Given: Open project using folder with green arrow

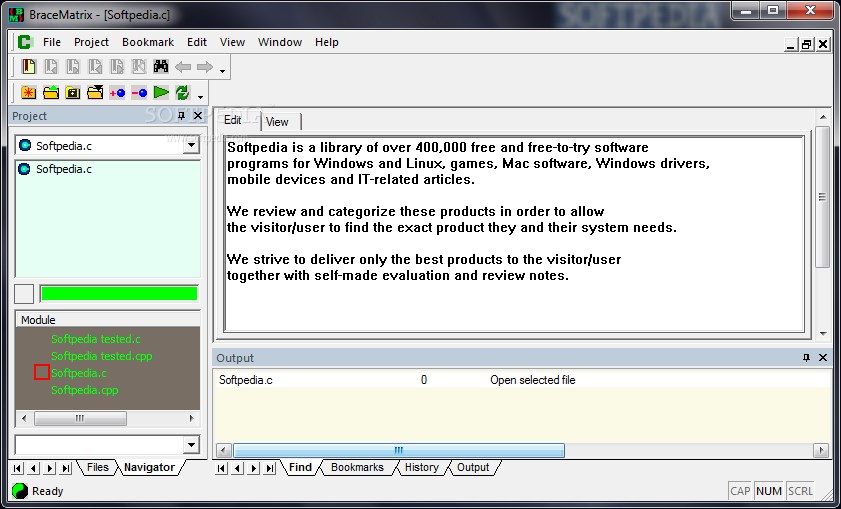Looking at the screenshot, I should [51, 93].
